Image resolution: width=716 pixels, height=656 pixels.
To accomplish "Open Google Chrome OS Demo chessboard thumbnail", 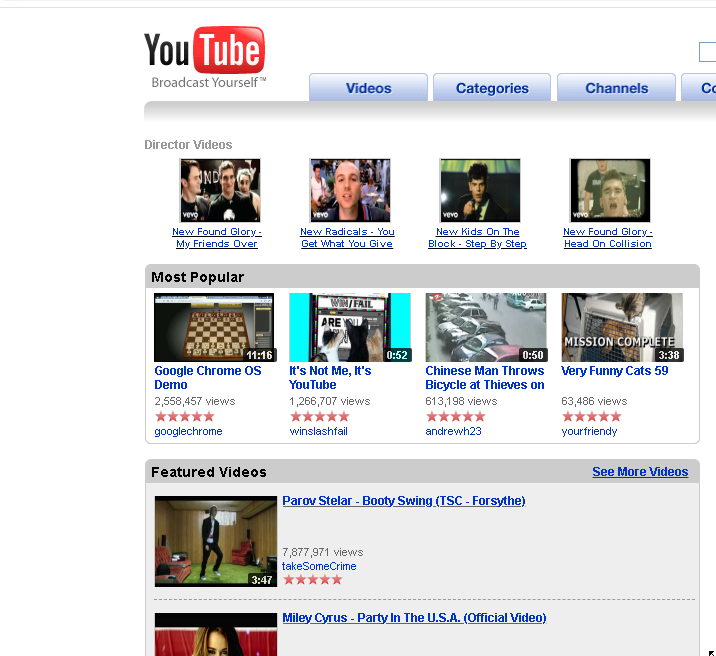I will 215,327.
